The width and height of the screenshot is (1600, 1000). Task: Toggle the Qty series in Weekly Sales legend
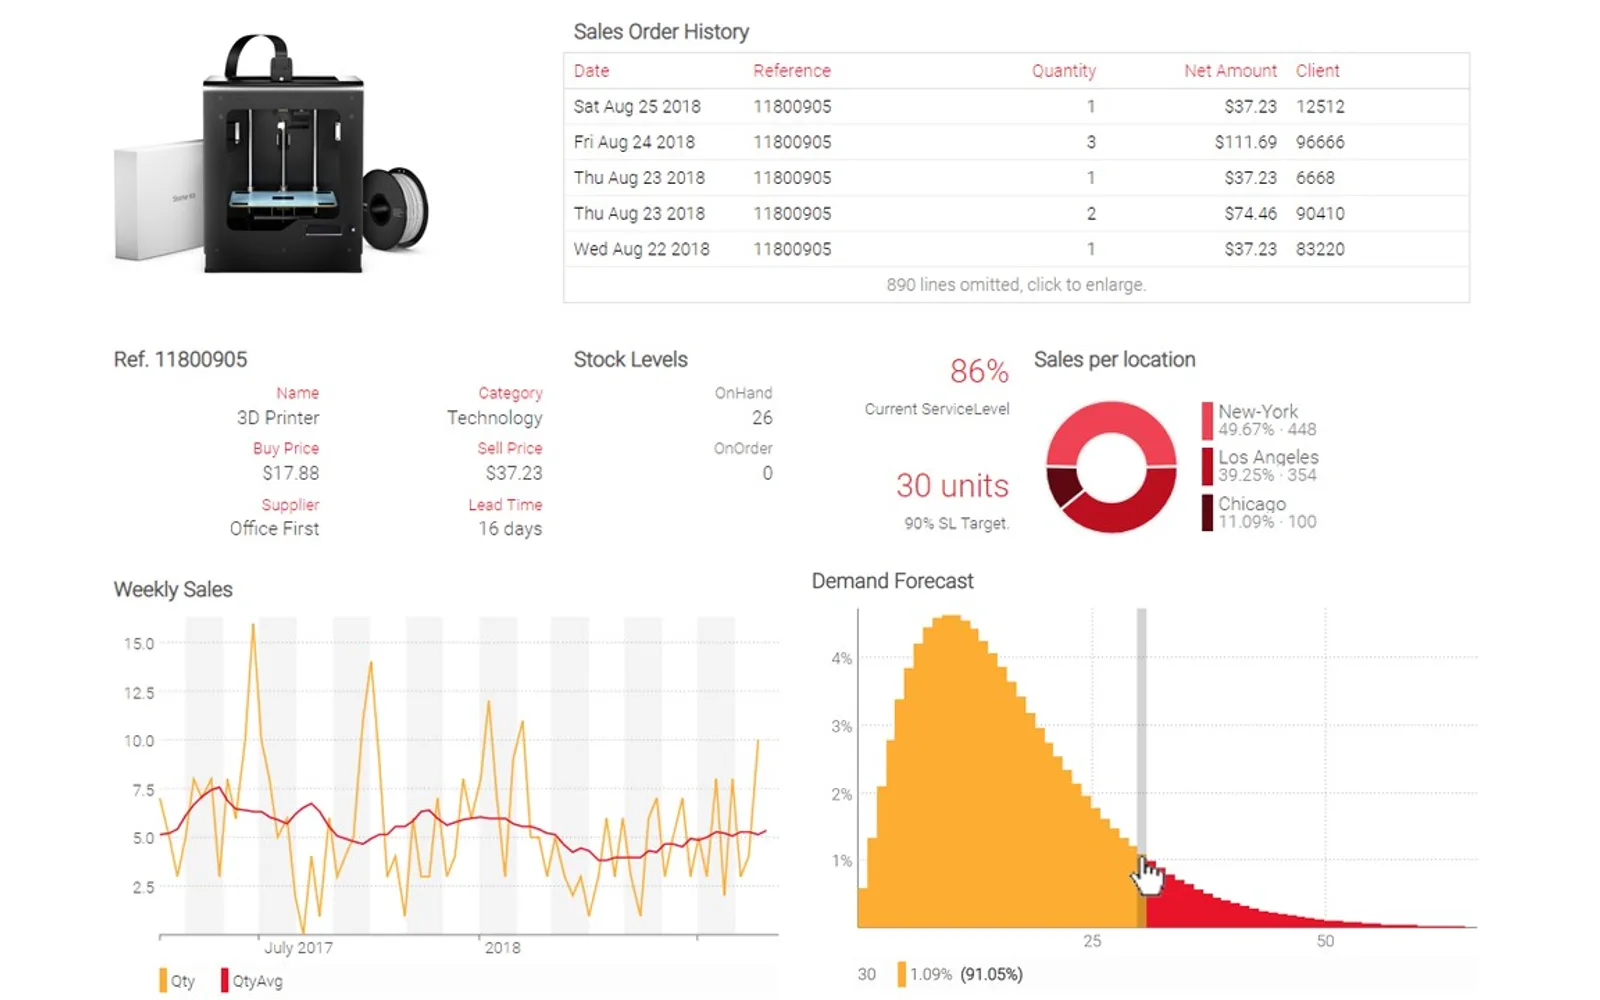[177, 981]
